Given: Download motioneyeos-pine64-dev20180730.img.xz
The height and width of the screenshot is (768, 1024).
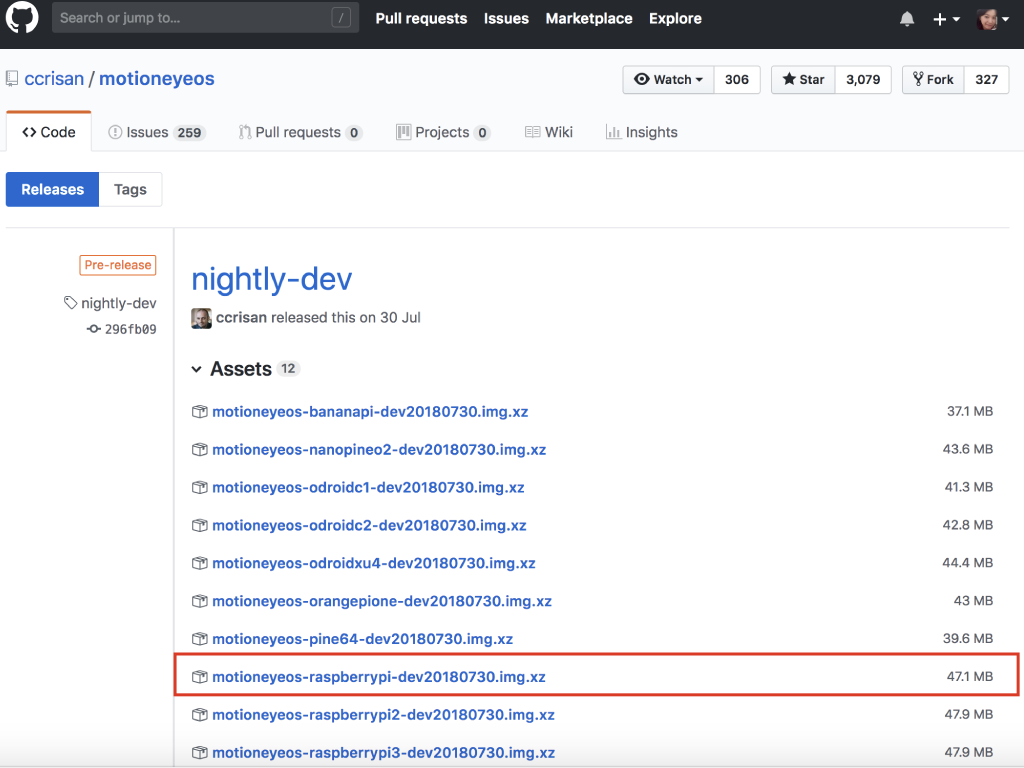Looking at the screenshot, I should pyautogui.click(x=362, y=639).
